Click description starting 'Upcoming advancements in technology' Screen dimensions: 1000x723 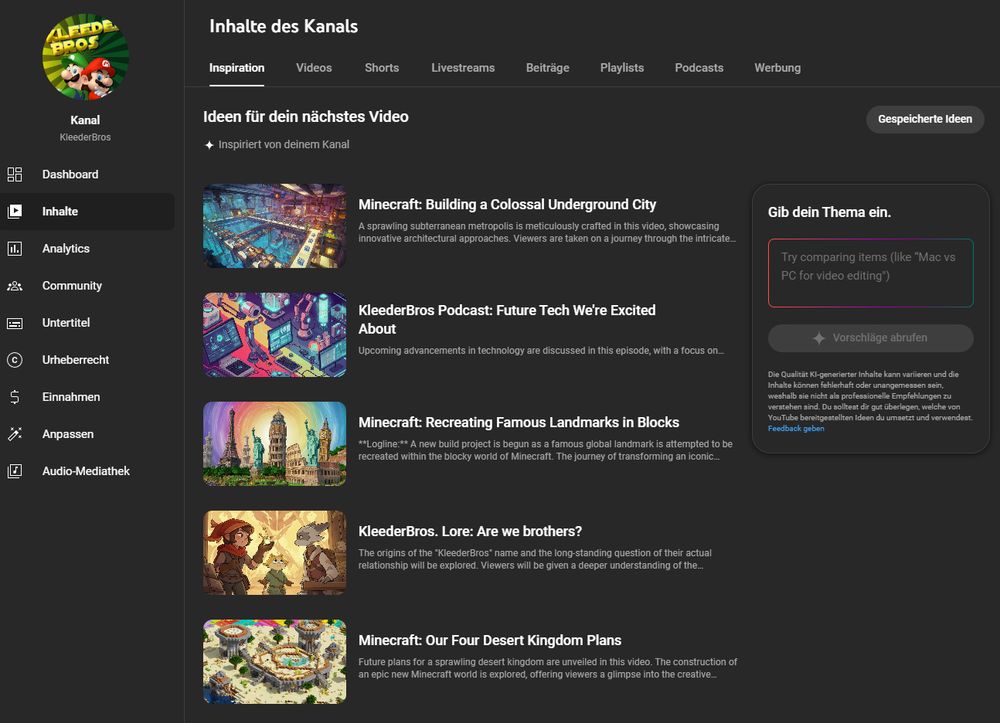click(x=541, y=350)
